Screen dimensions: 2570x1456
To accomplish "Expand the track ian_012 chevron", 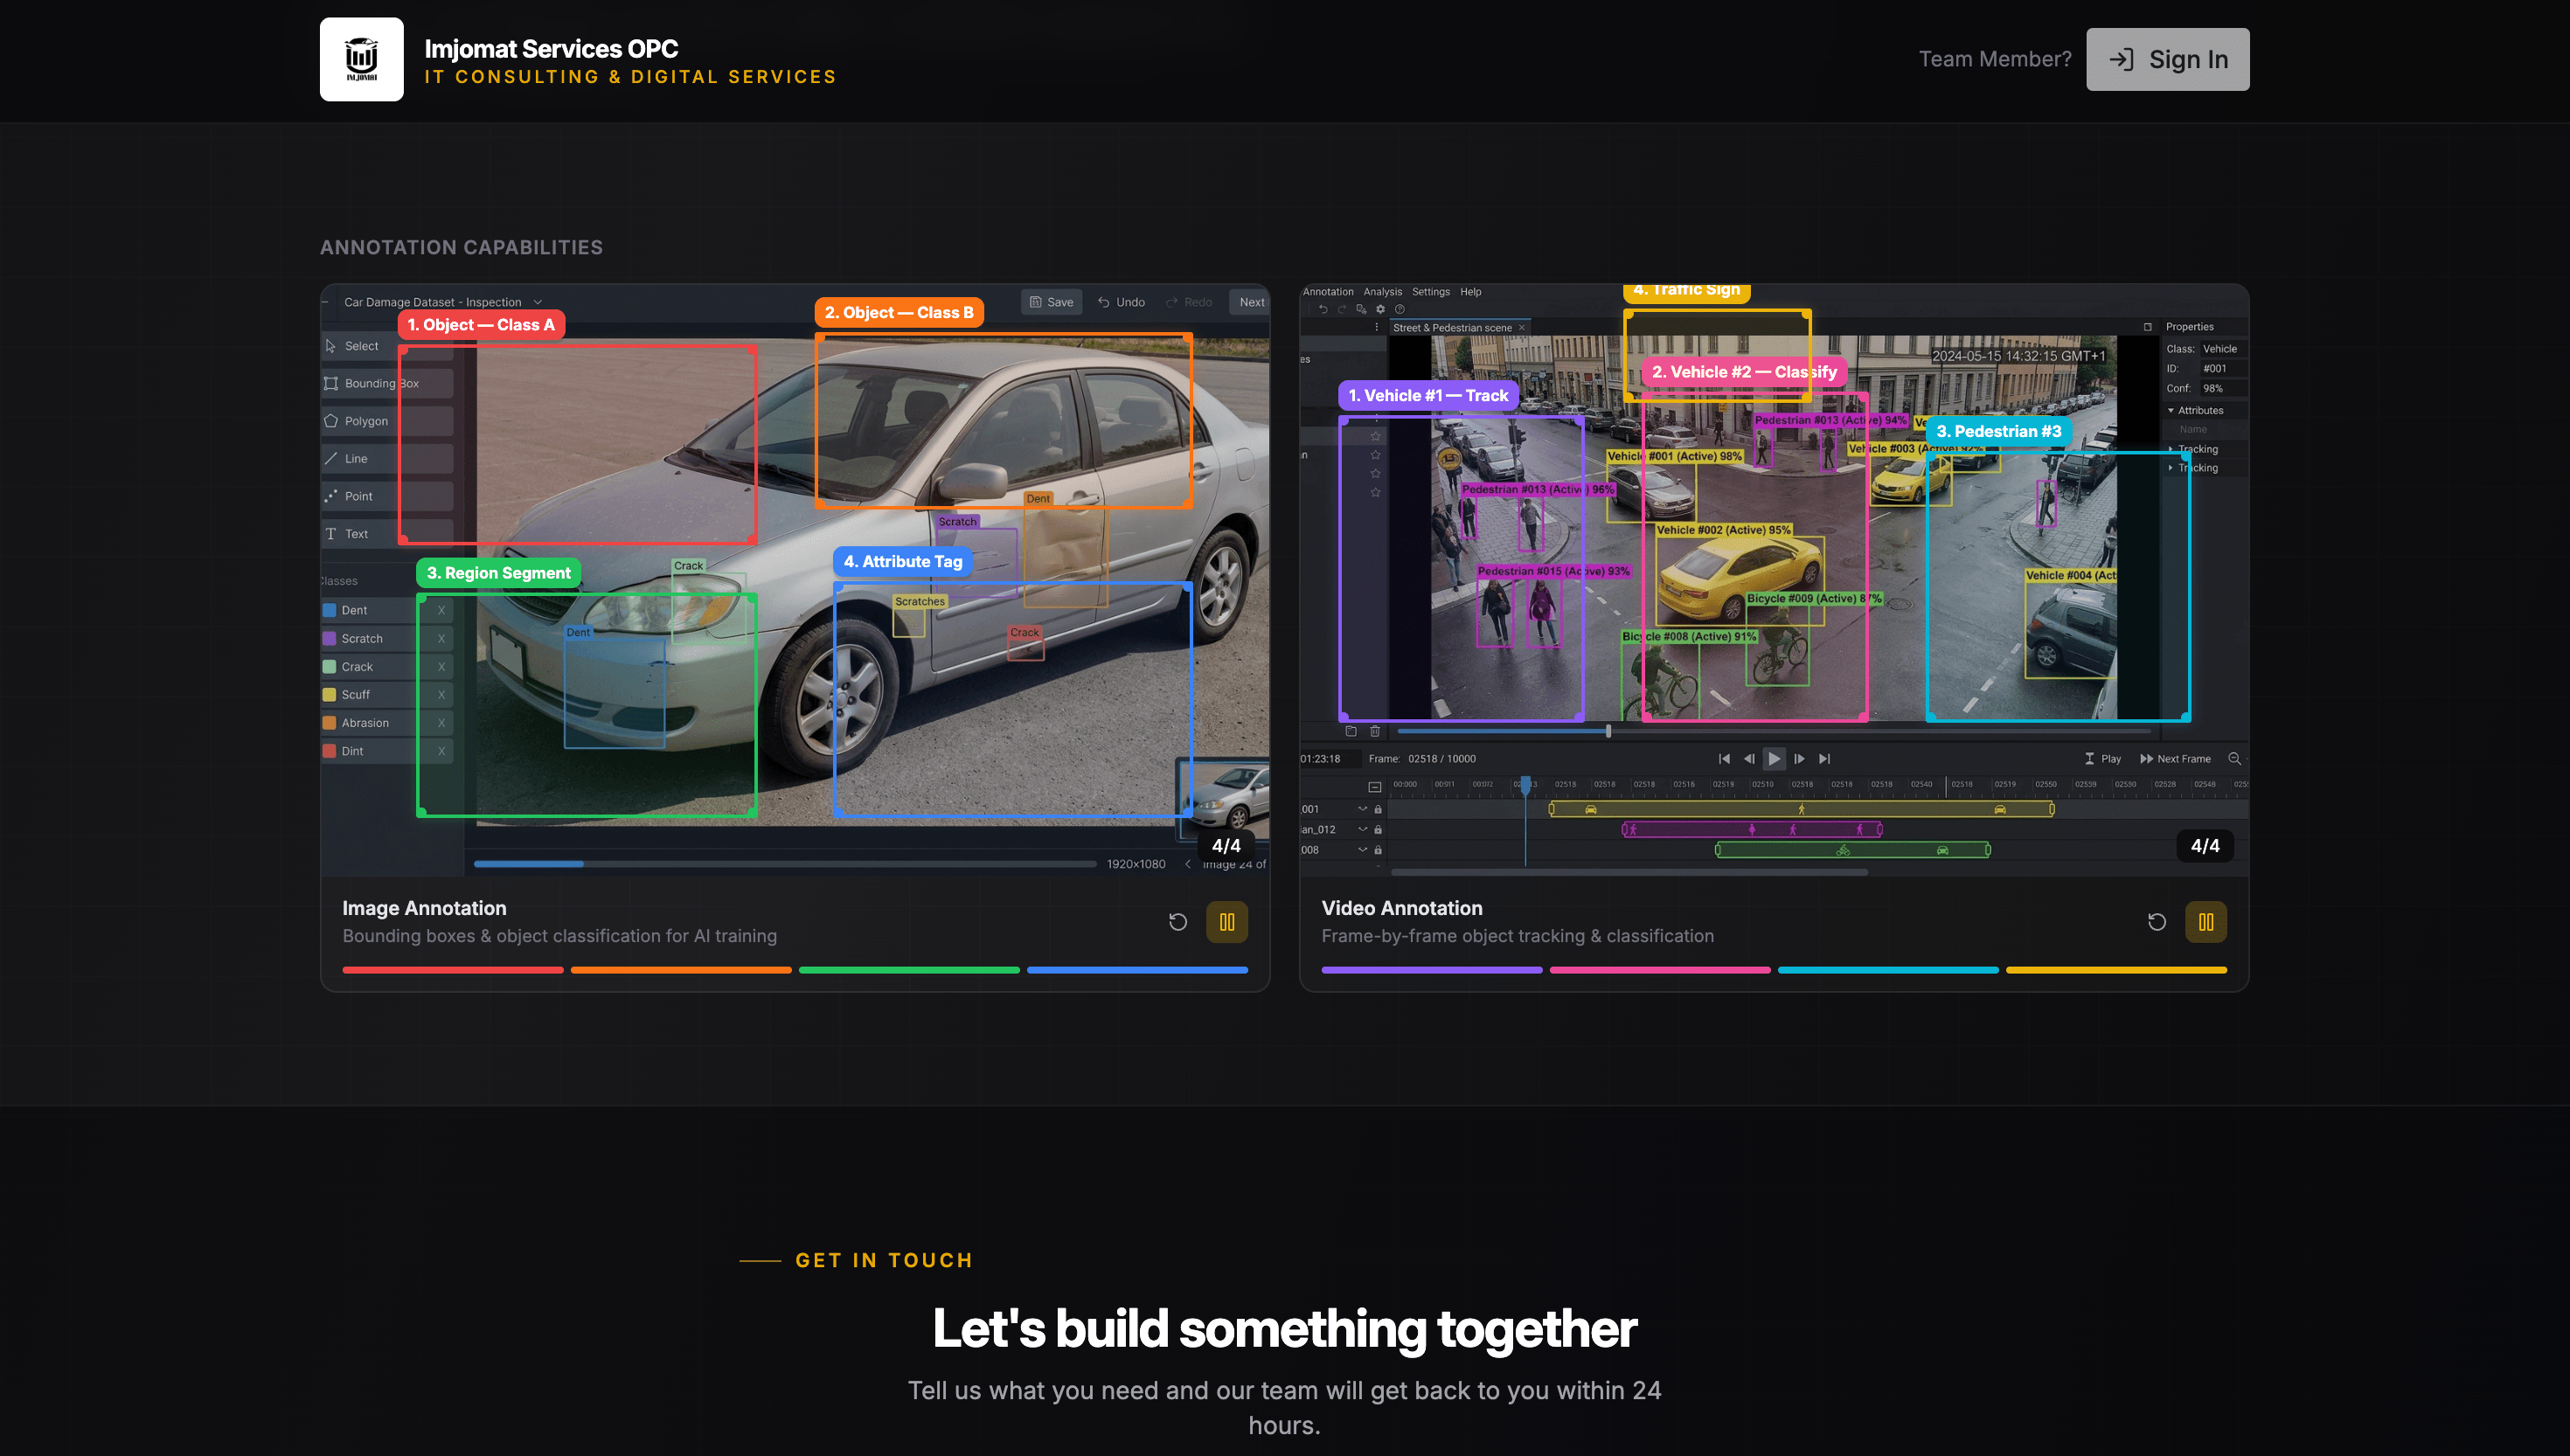I will [1362, 829].
